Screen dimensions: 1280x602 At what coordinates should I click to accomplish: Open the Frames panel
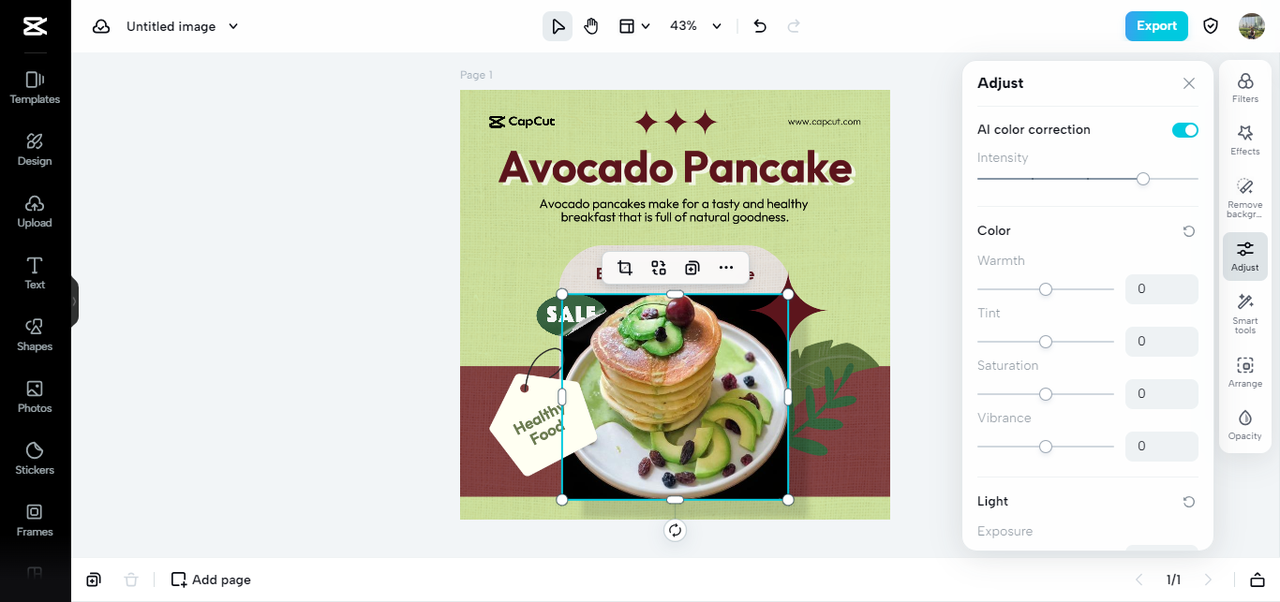point(35,521)
